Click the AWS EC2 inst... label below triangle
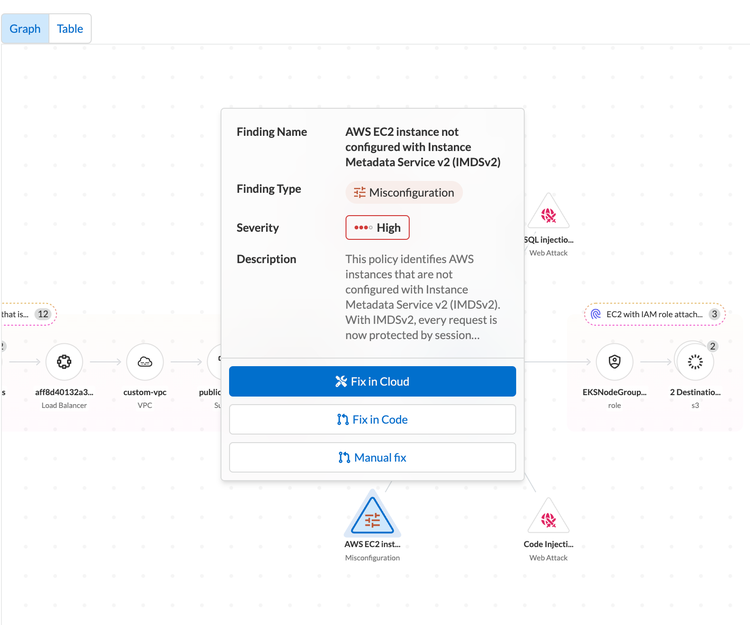The width and height of the screenshot is (750, 625). pos(372,544)
